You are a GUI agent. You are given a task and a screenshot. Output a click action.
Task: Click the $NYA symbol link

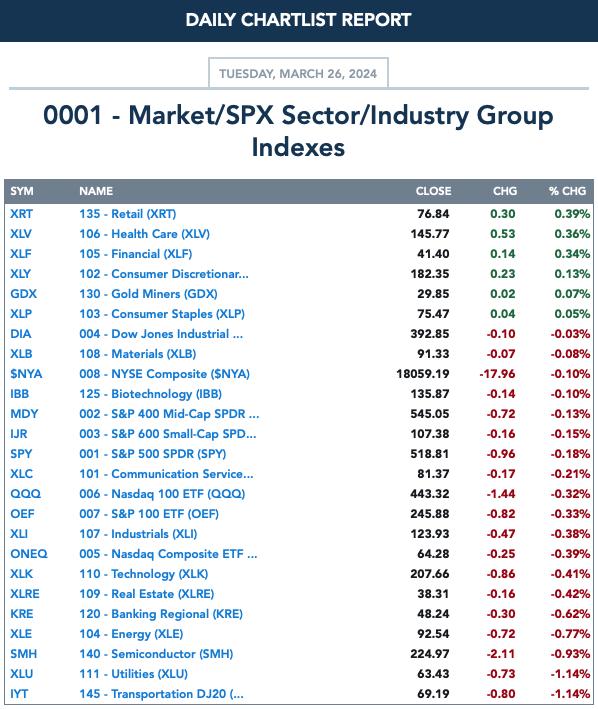[x=26, y=374]
